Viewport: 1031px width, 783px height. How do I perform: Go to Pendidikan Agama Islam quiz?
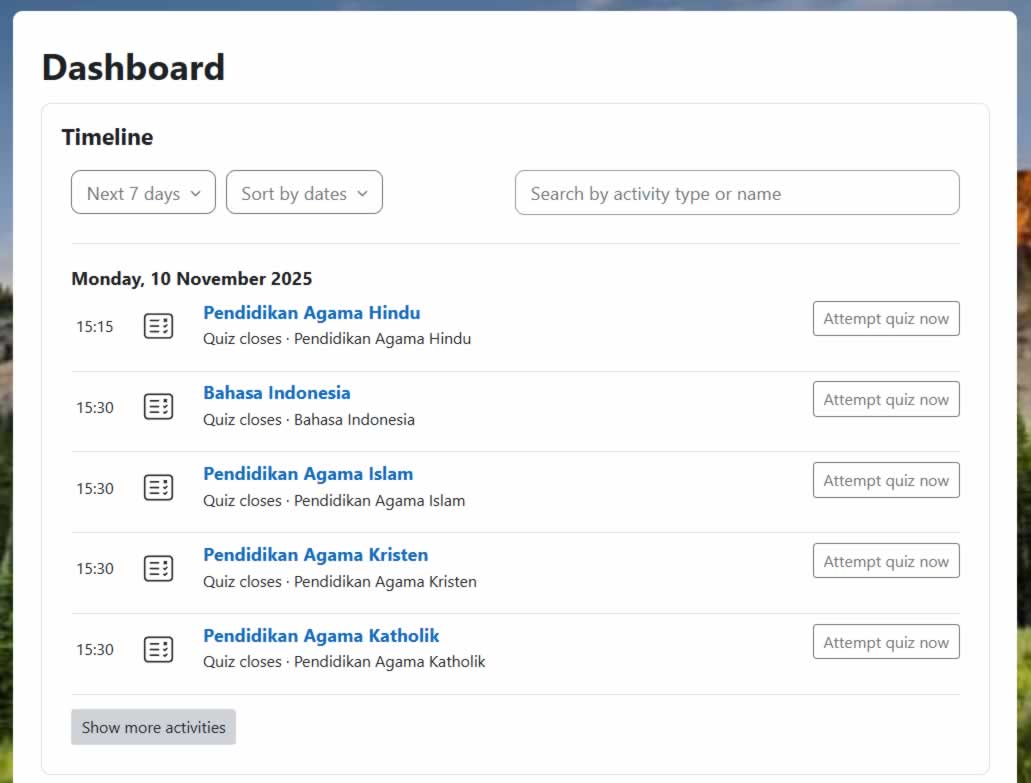point(307,474)
